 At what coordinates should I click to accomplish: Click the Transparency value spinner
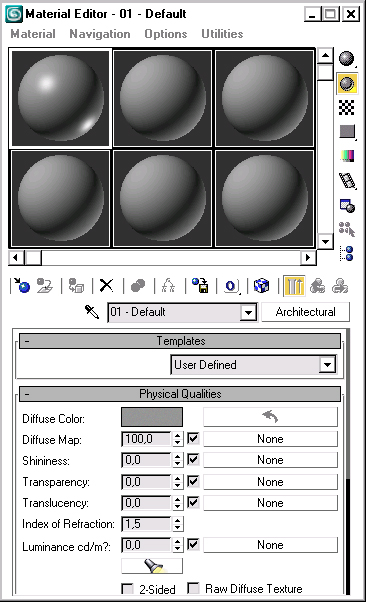point(177,481)
